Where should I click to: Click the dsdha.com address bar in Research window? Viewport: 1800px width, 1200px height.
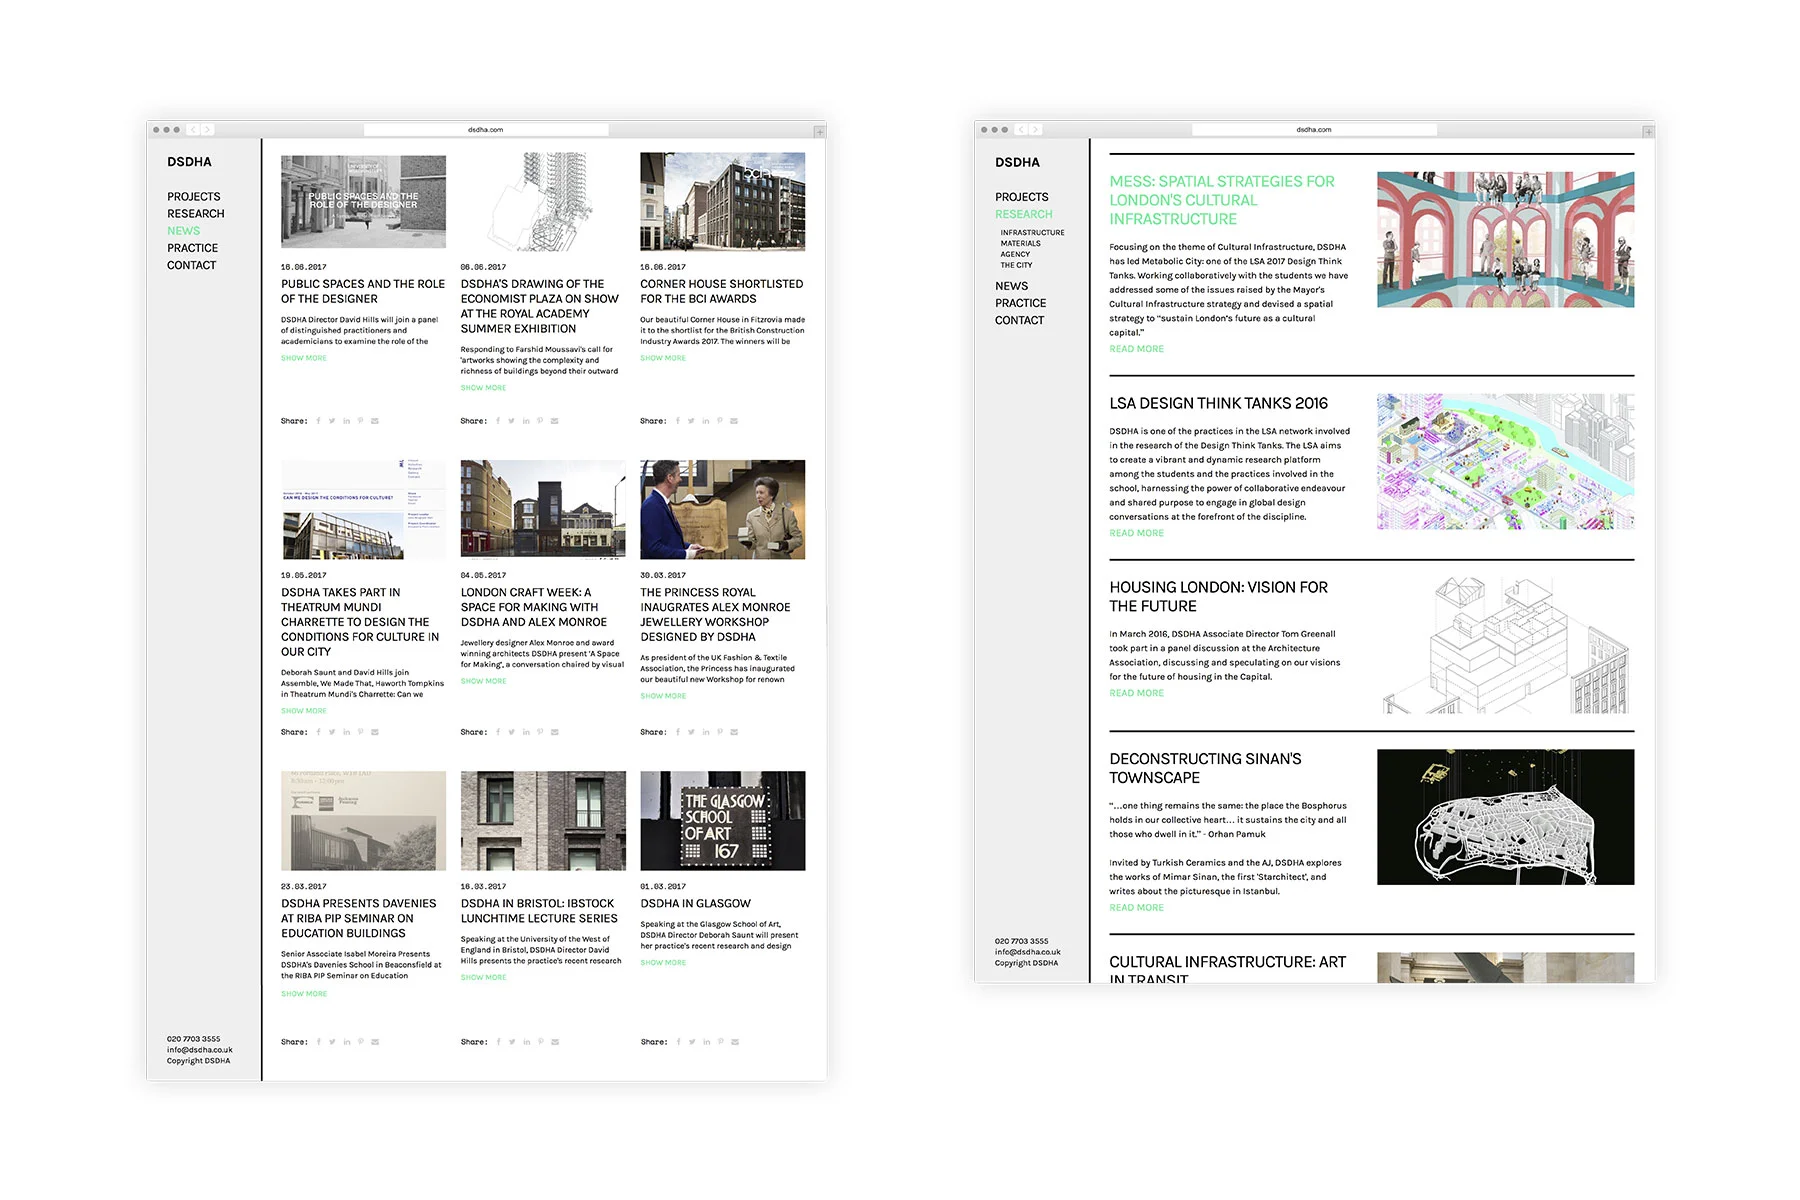pyautogui.click(x=1314, y=130)
